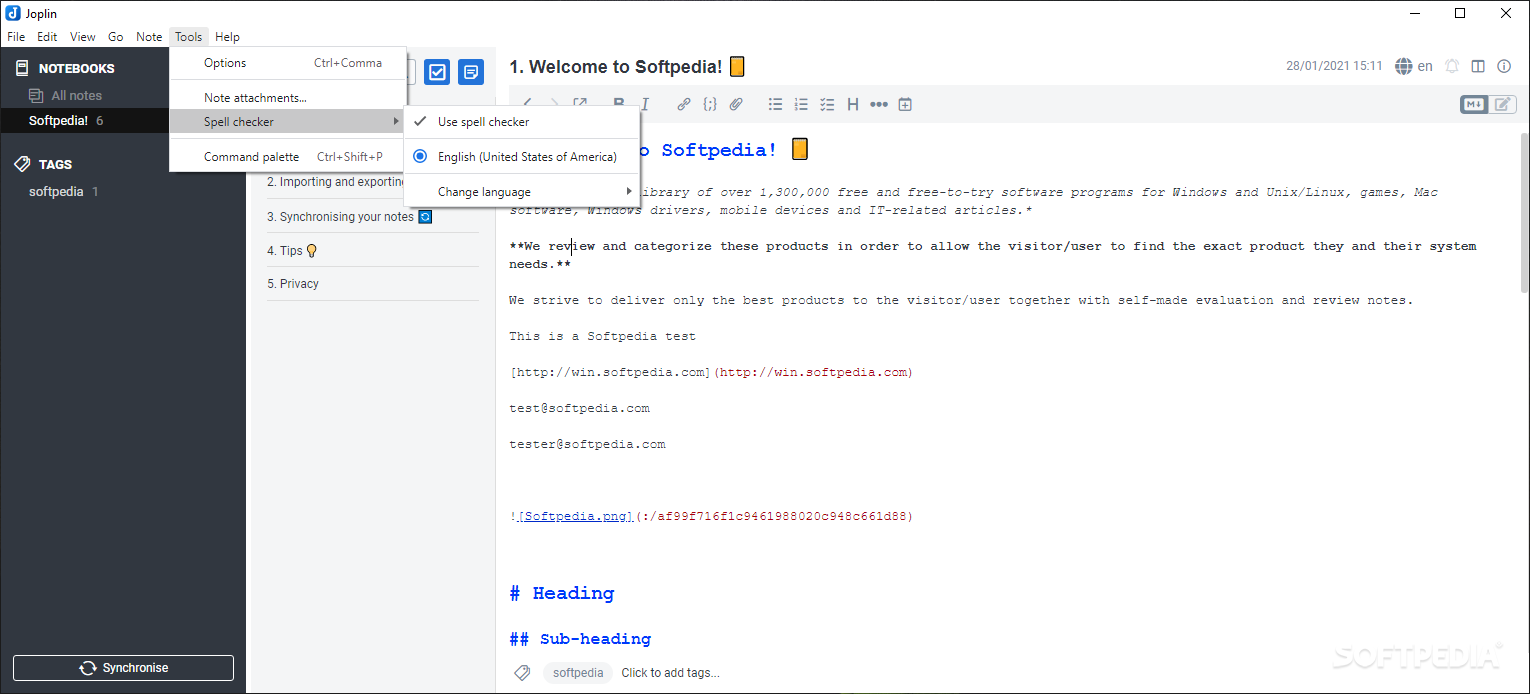Screen dimensions: 1530x694
Task: Create a new note with blue note icon
Action: pyautogui.click(x=471, y=72)
